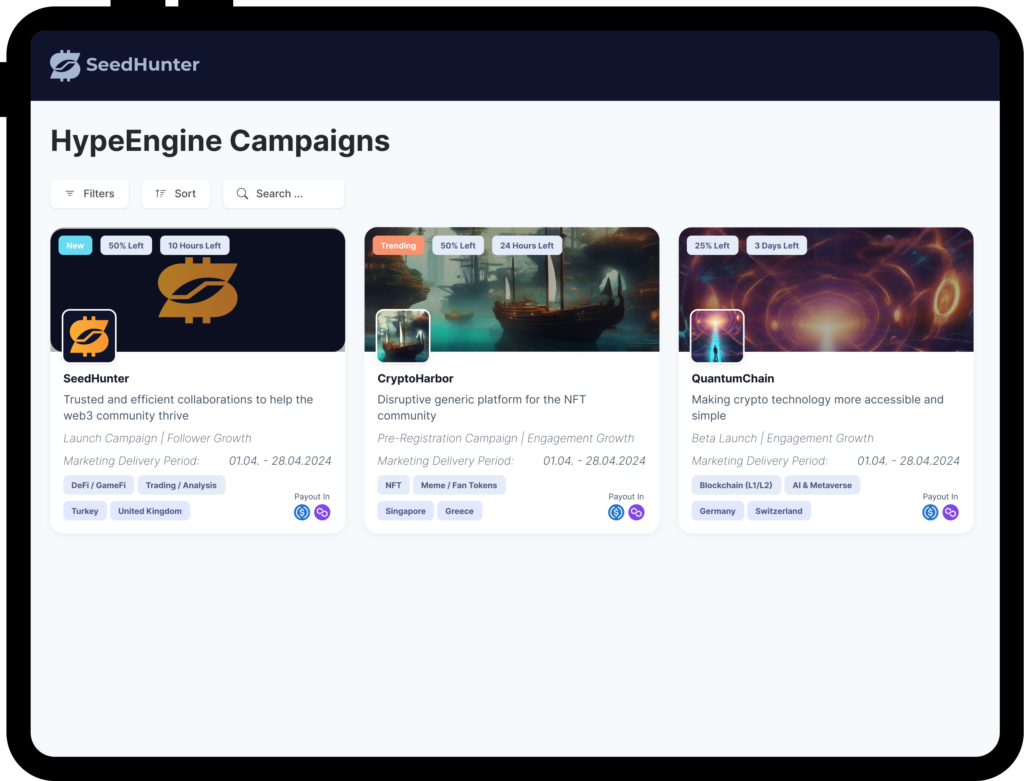Select the Trading / Analysis tag
The height and width of the screenshot is (781, 1024).
click(181, 485)
